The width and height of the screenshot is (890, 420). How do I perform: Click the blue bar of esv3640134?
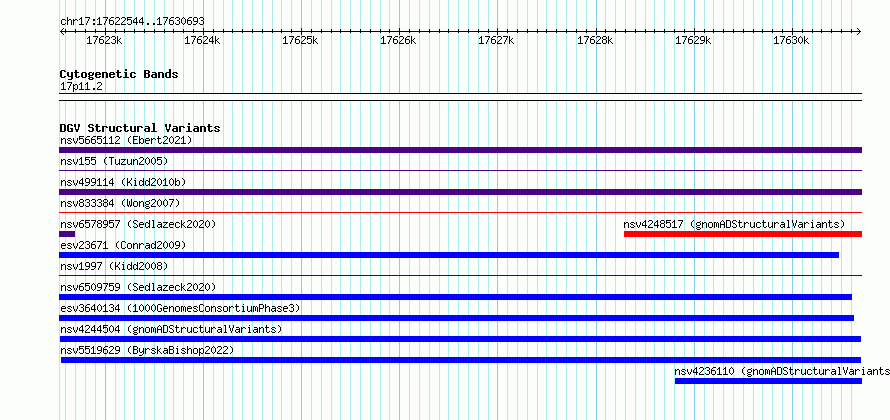[x=456, y=318]
